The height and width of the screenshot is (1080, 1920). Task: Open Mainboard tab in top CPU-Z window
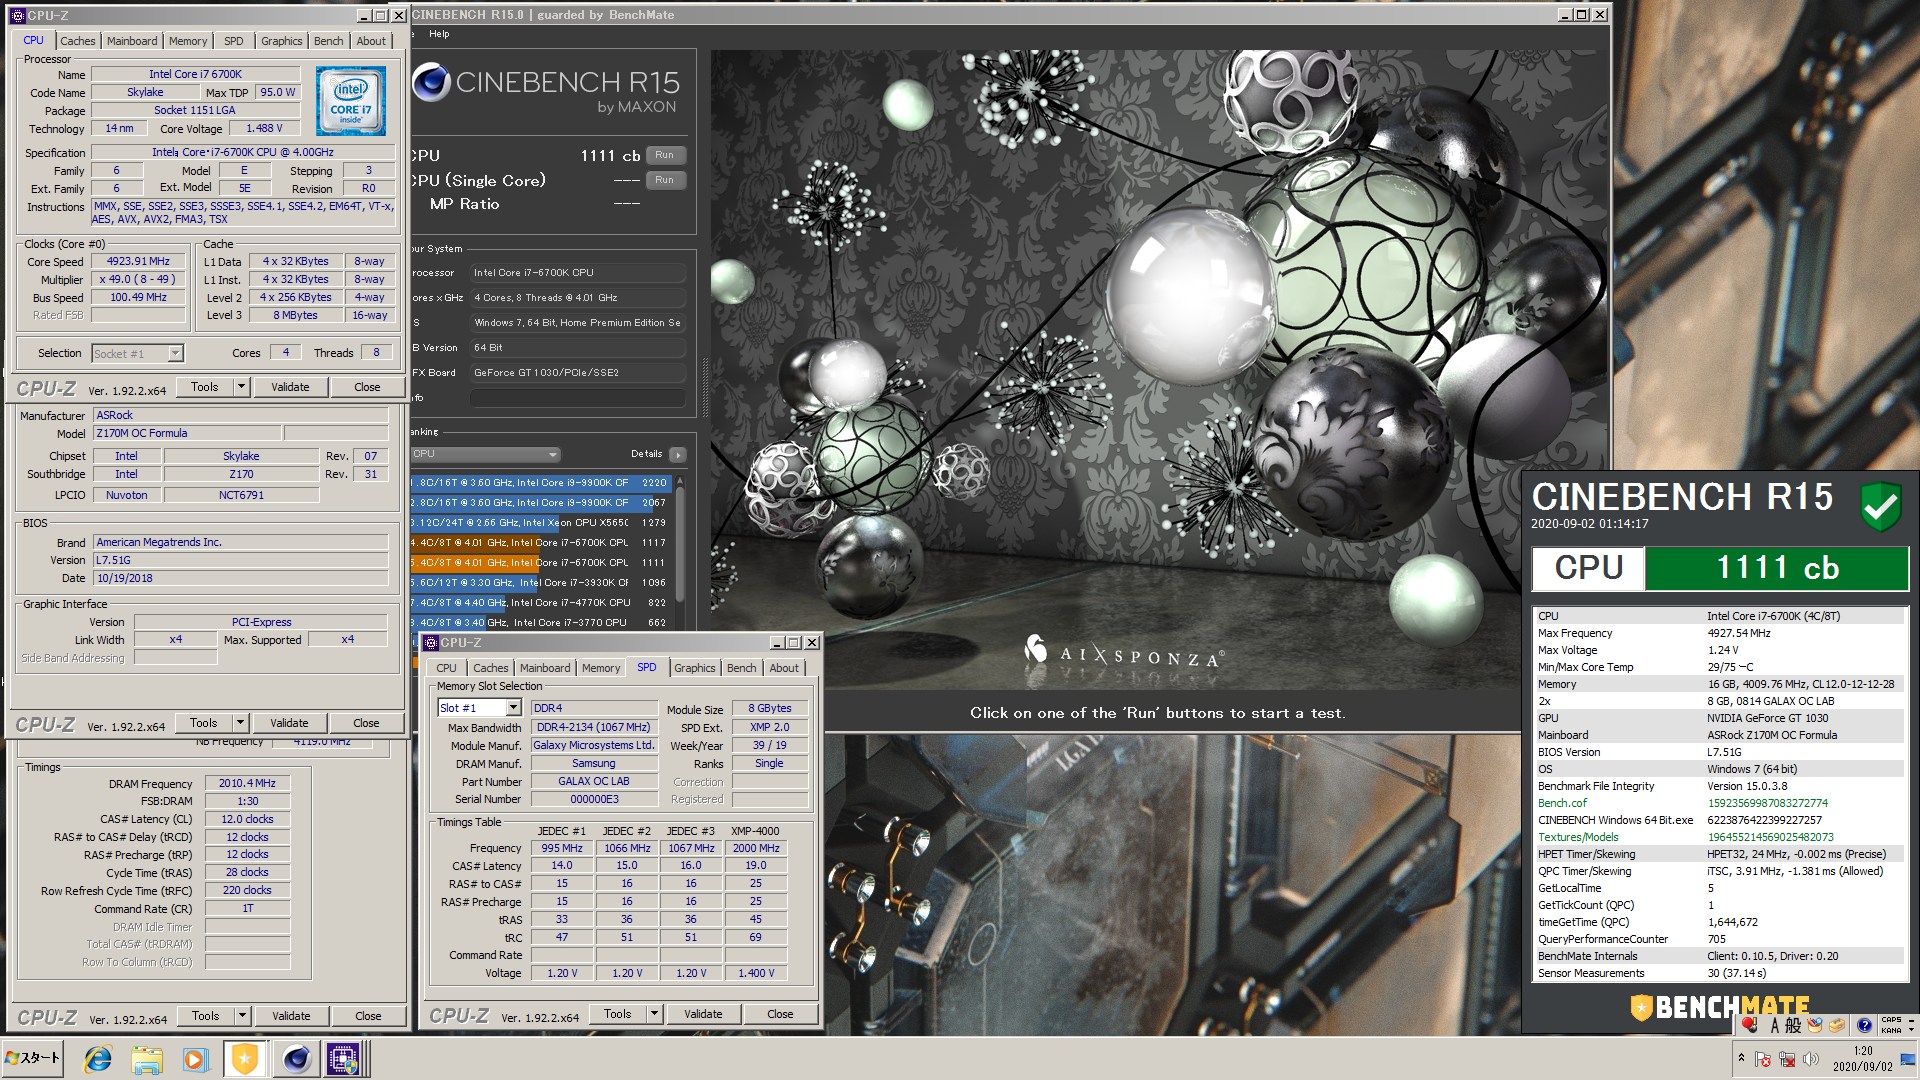(132, 41)
